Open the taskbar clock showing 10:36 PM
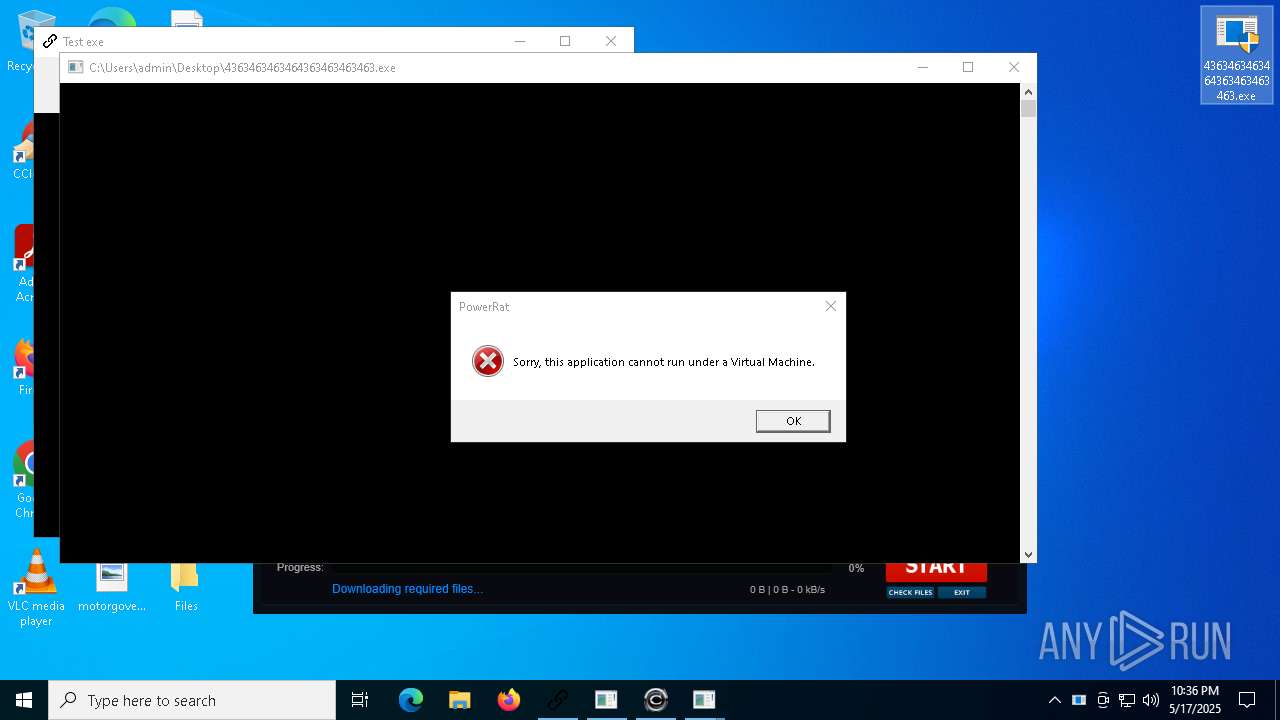Viewport: 1280px width, 720px height. [x=1195, y=700]
